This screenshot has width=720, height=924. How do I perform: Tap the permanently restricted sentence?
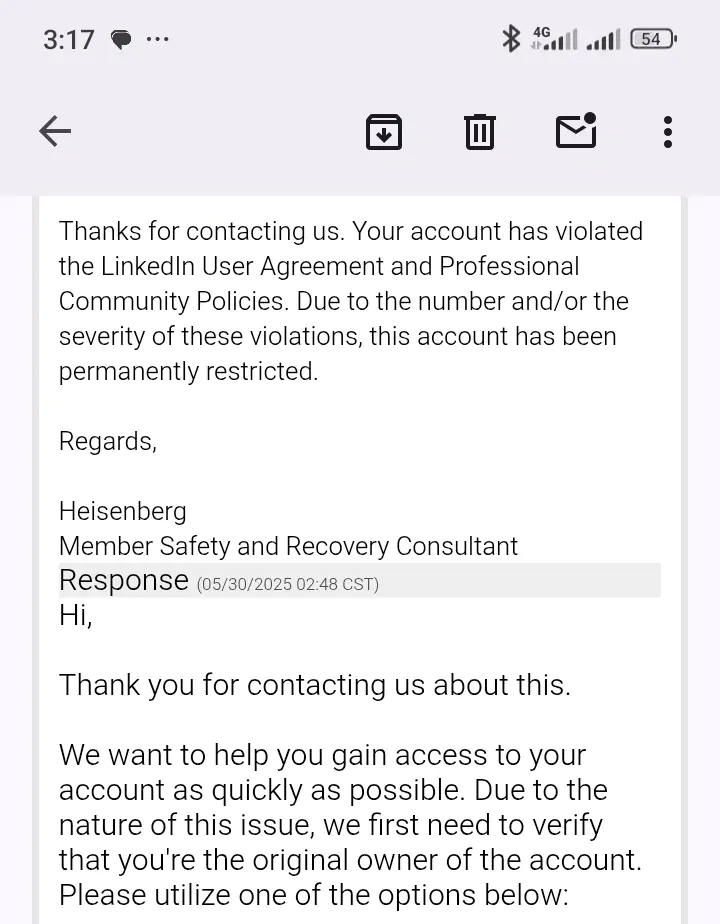188,371
